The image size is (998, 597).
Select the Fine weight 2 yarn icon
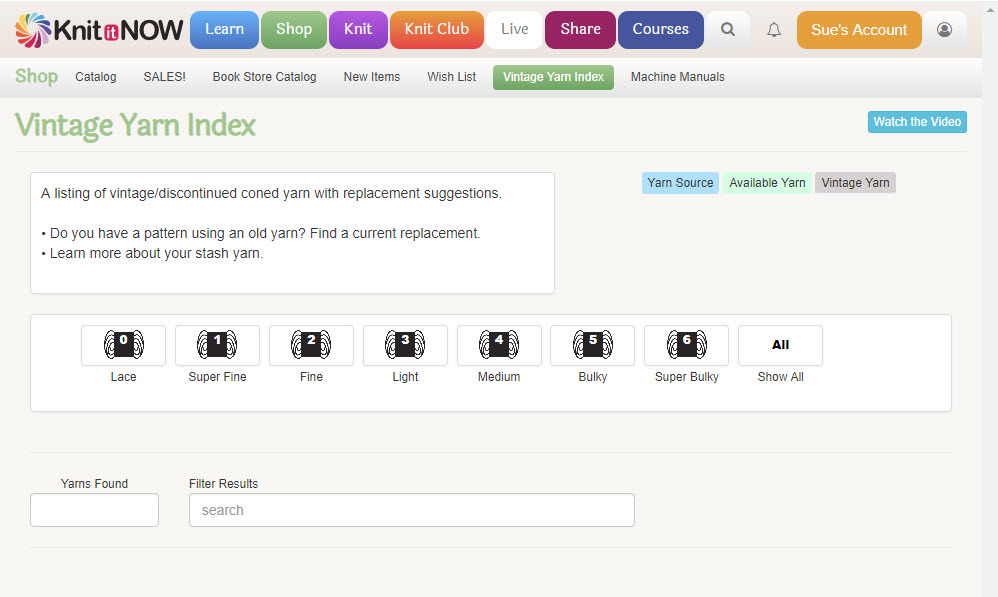311,345
